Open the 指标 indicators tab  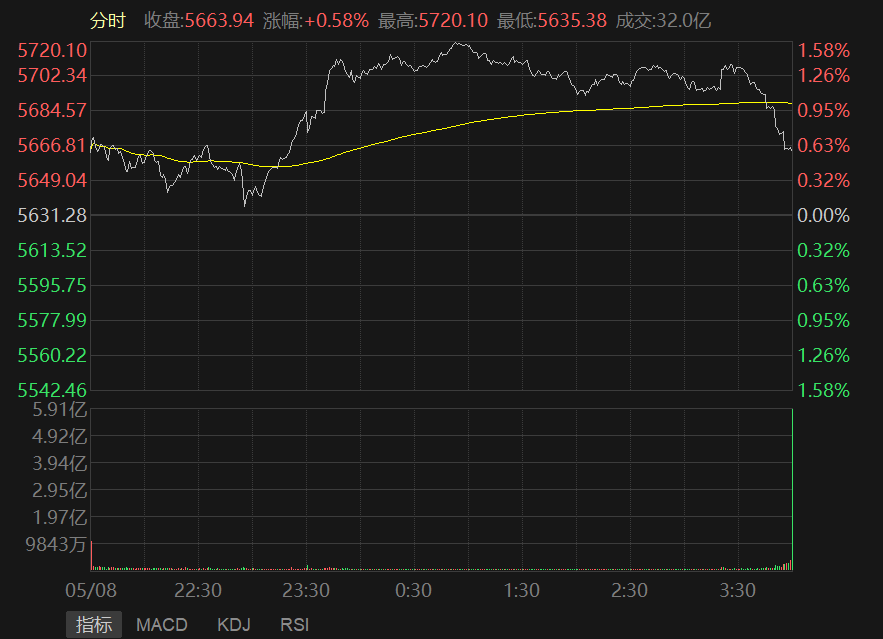[94, 625]
